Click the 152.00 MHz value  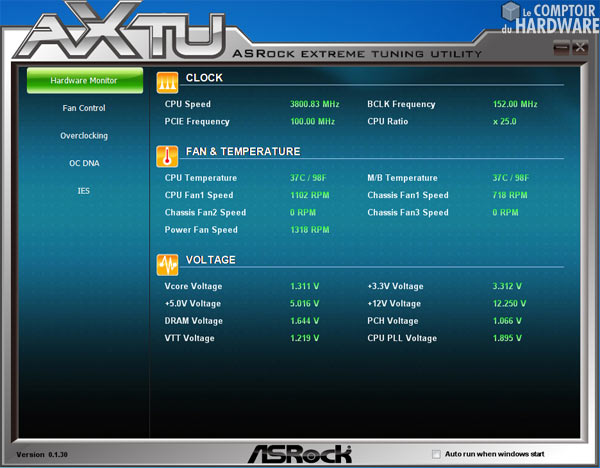(x=515, y=104)
